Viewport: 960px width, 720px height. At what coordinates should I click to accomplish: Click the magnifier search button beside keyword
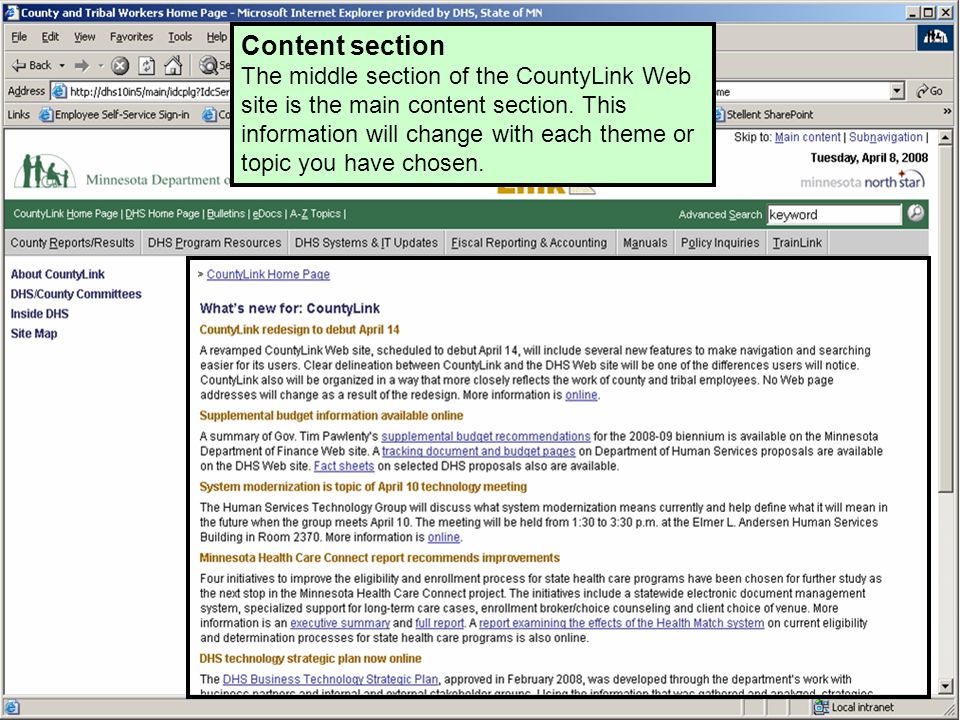pos(916,213)
